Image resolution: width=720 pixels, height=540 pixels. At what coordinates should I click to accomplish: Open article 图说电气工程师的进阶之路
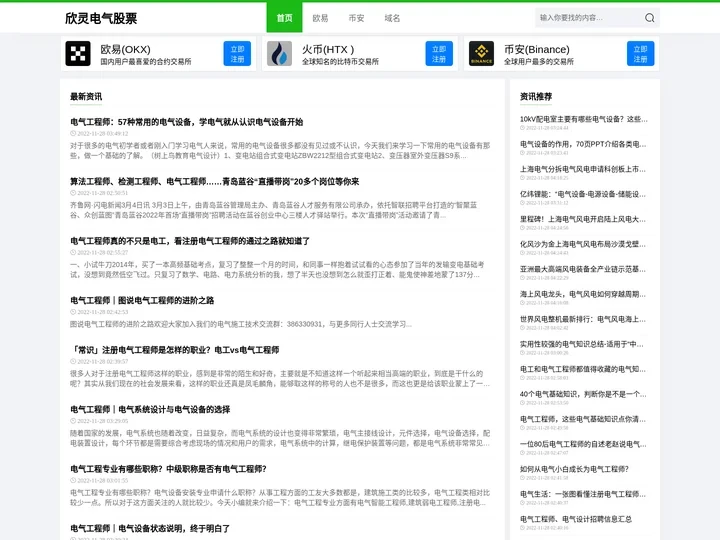(142, 300)
